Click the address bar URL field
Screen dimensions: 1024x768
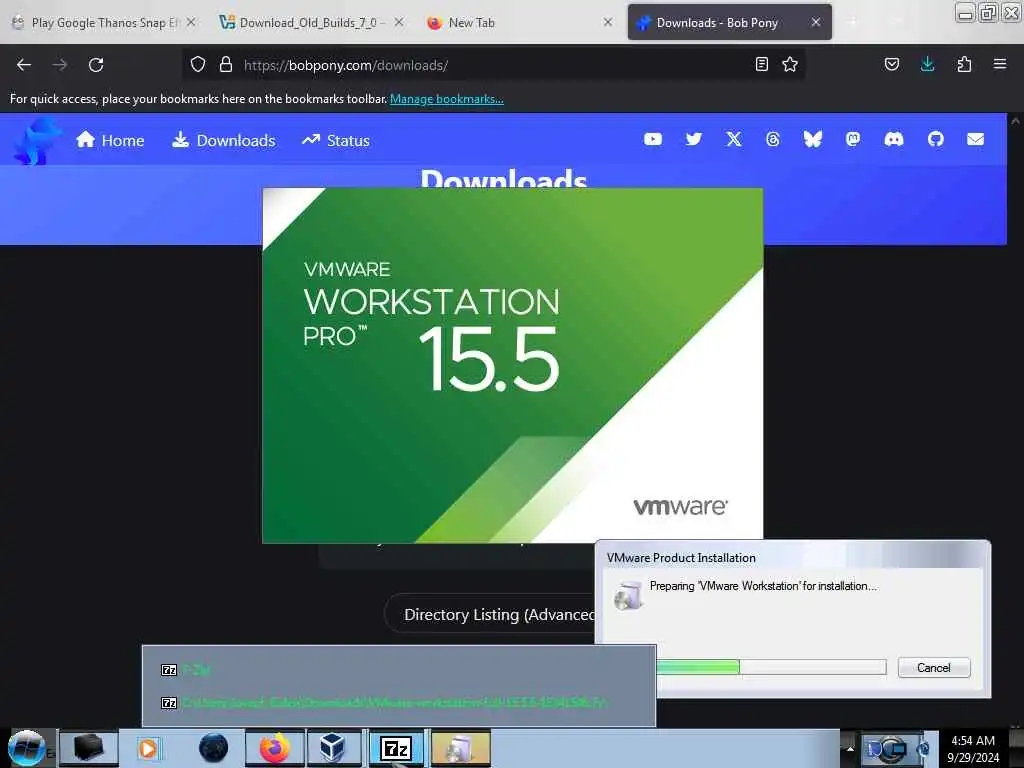pos(496,65)
